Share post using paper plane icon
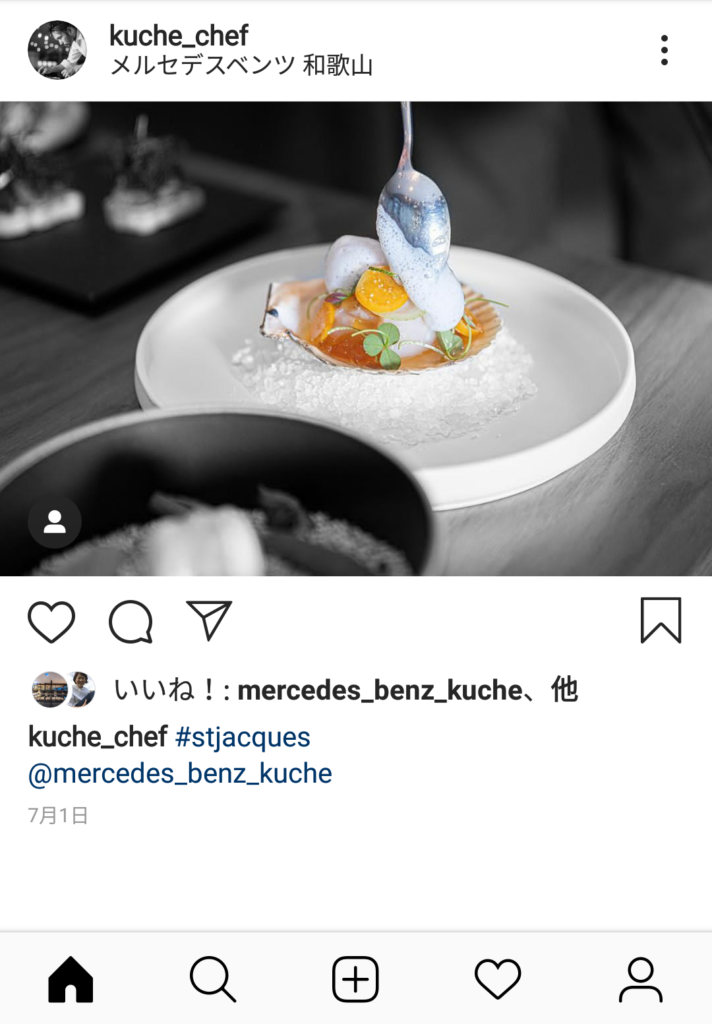This screenshot has width=712, height=1024. [209, 620]
